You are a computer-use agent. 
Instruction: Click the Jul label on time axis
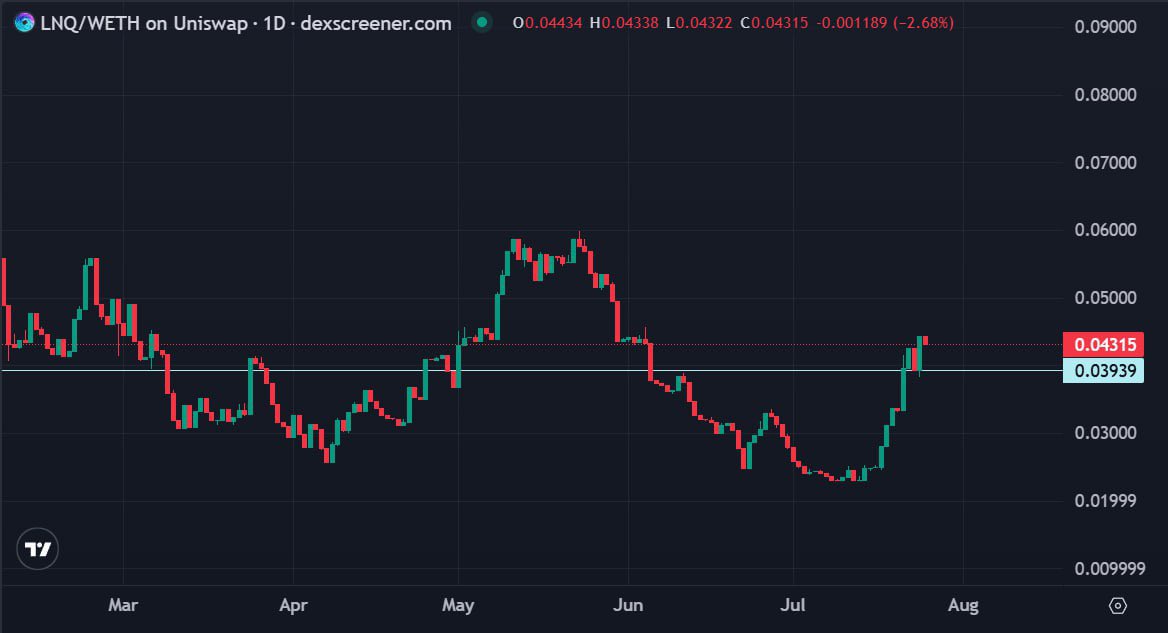[x=793, y=605]
